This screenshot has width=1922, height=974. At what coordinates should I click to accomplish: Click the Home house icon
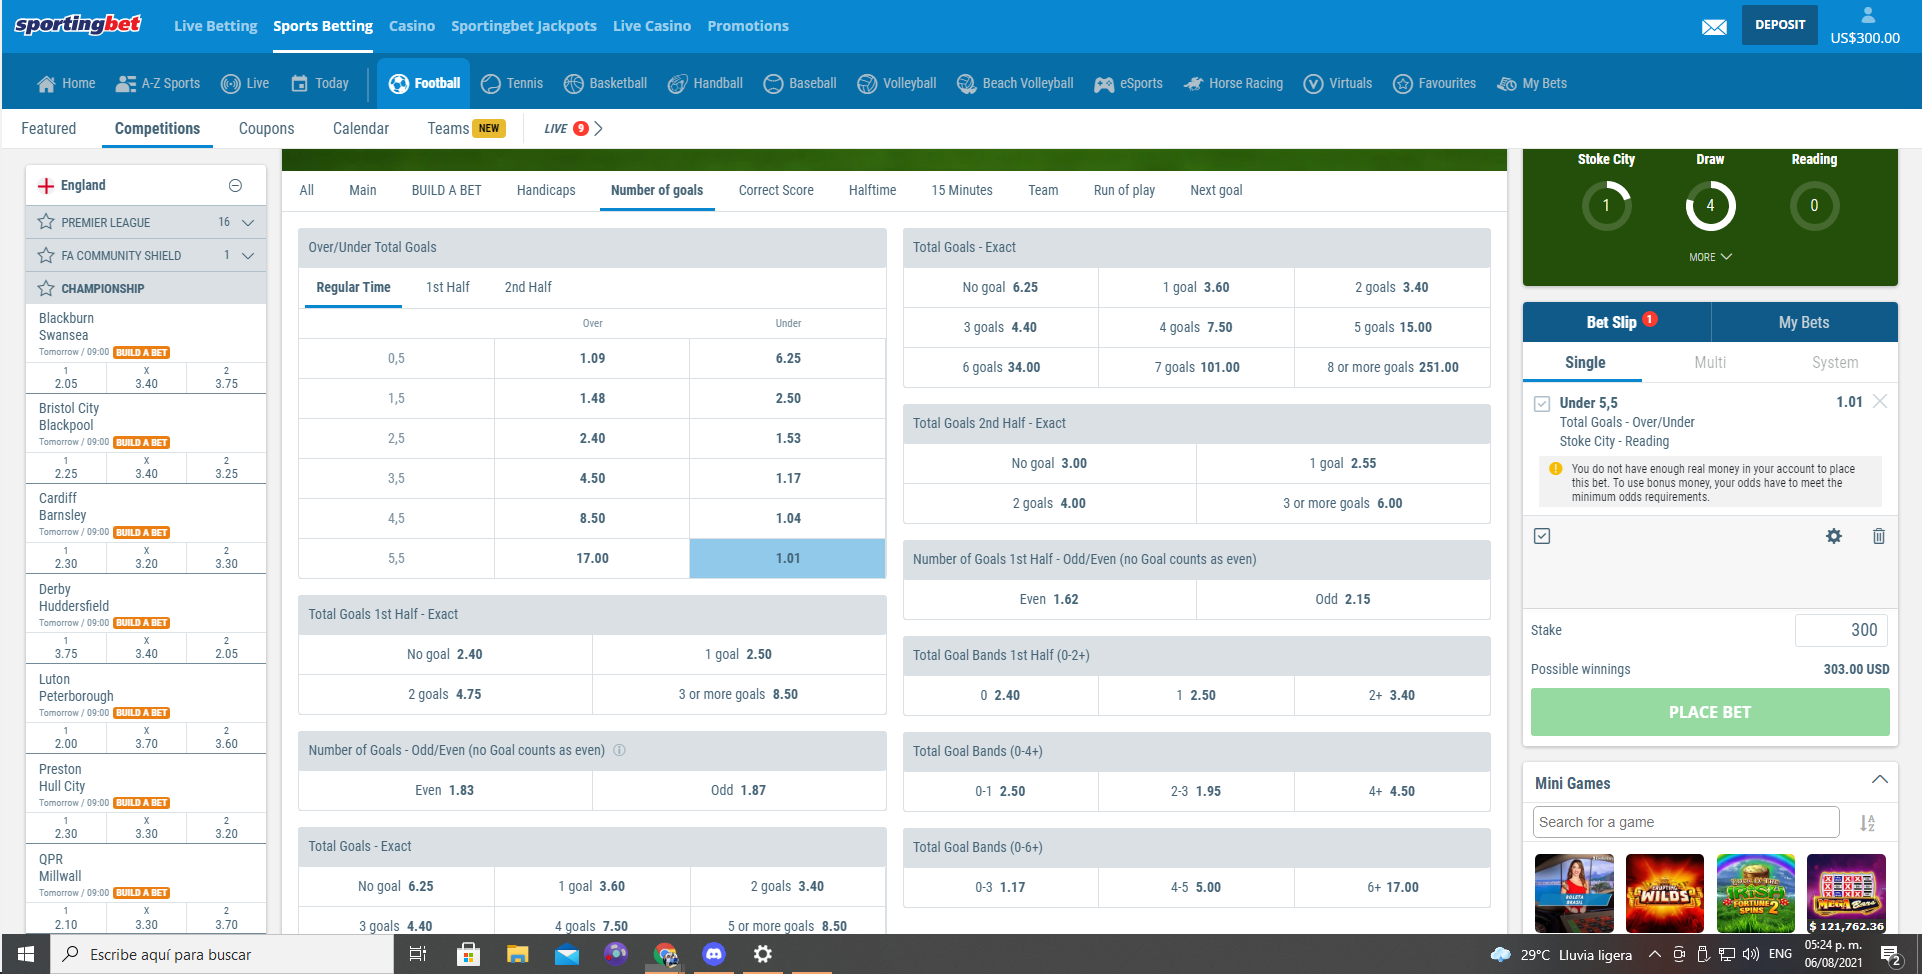(x=46, y=84)
